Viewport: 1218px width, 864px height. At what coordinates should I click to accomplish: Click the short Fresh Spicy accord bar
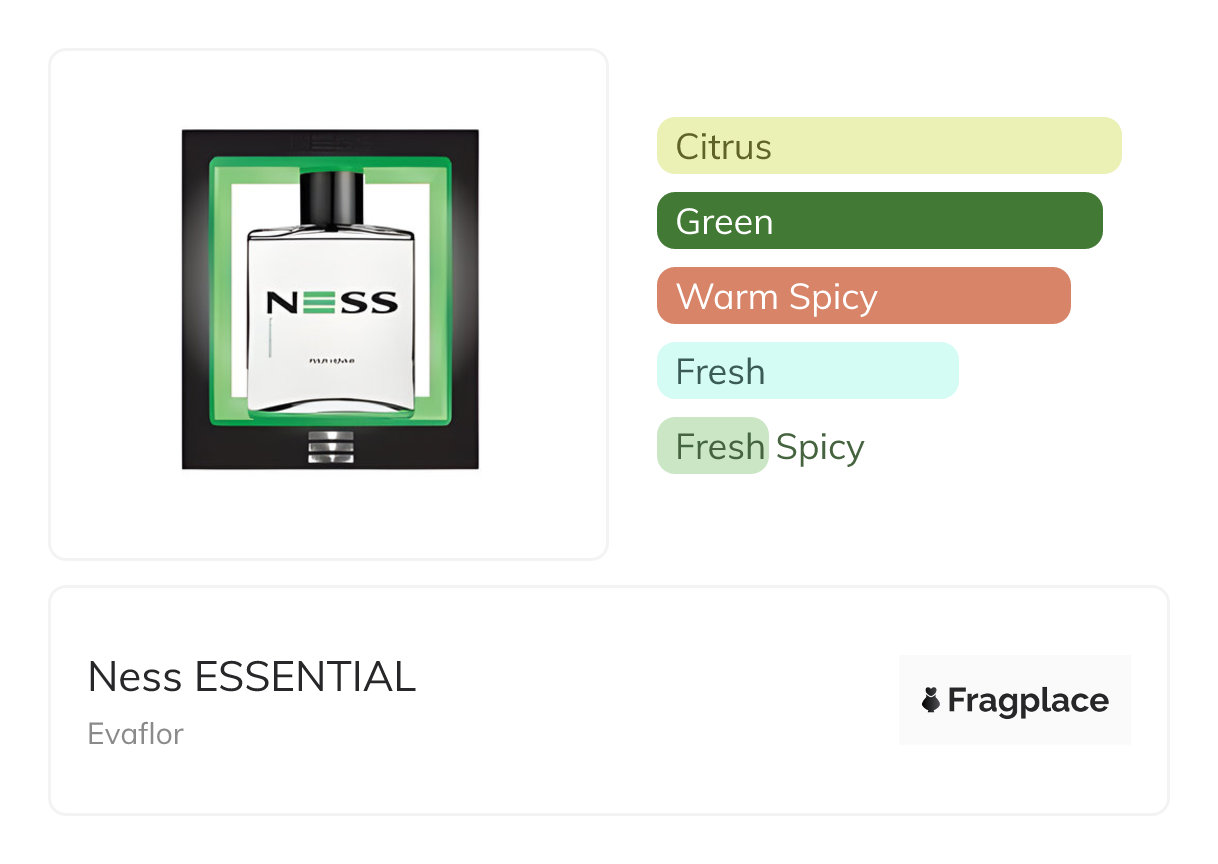point(712,446)
